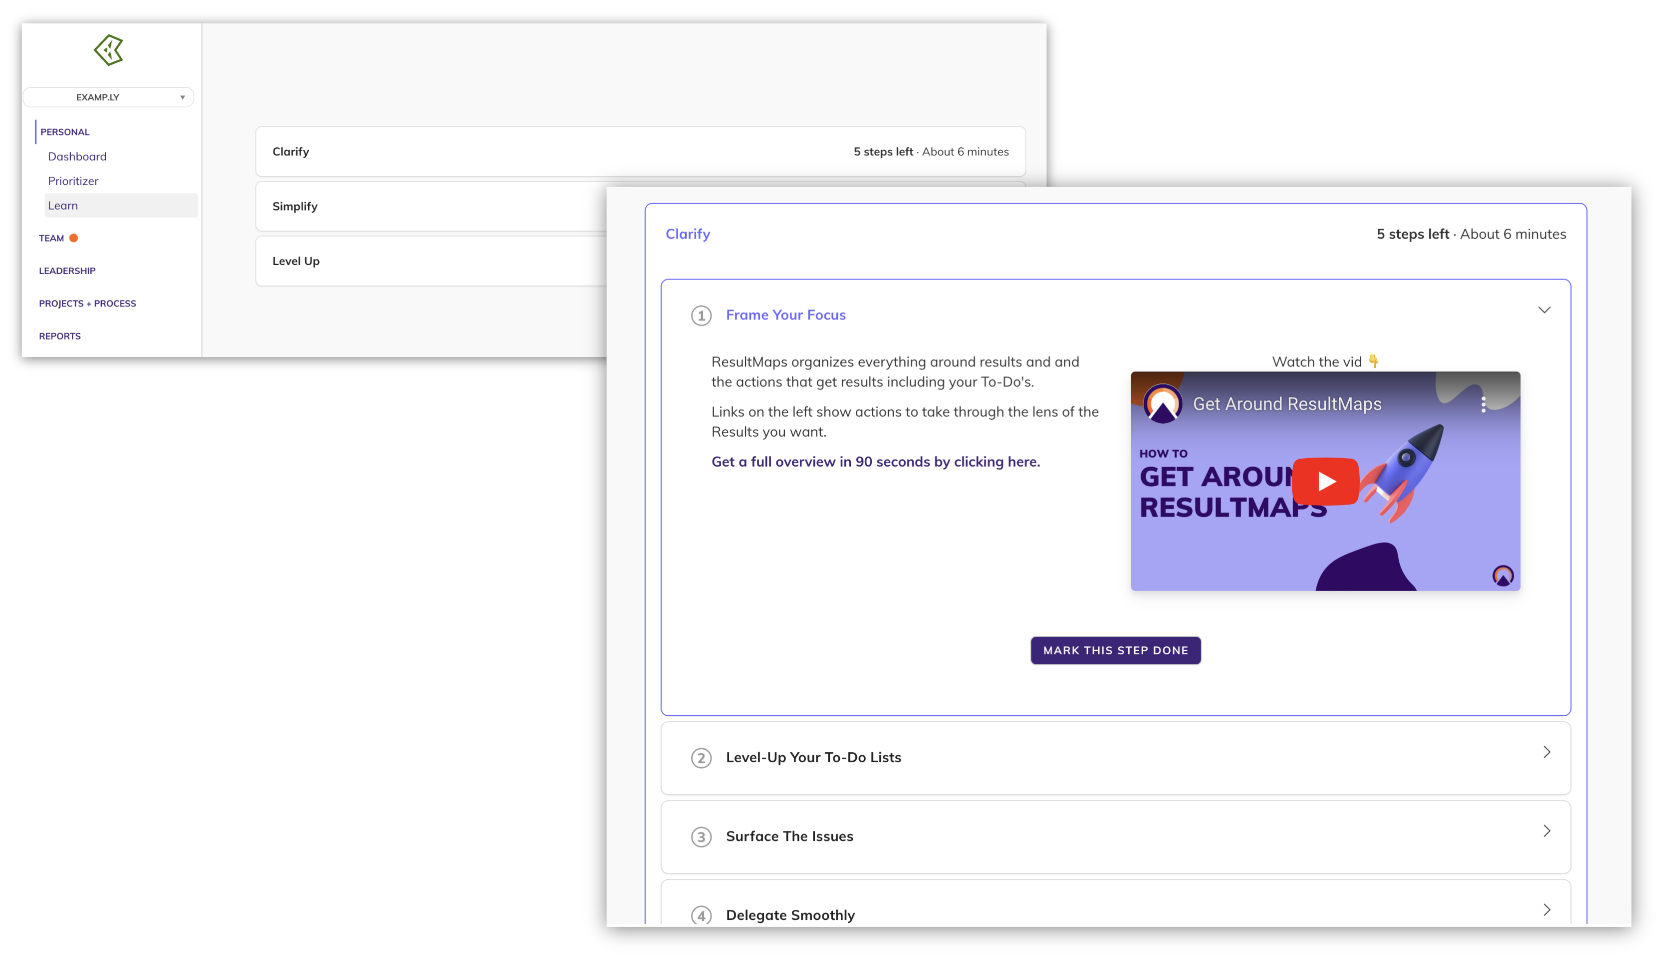Expand the Simplify row in the back window

click(431, 207)
